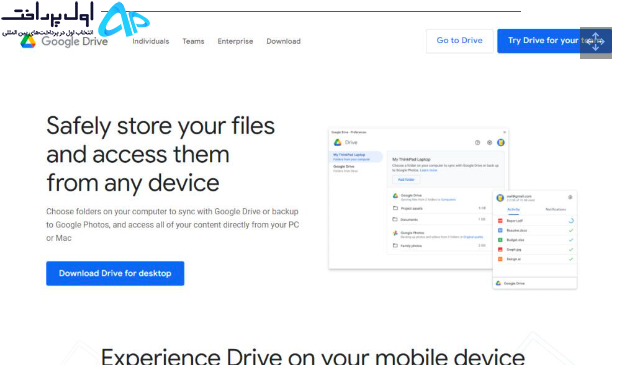Click the Project assets folder icon
The image size is (623, 377).
[395, 208]
